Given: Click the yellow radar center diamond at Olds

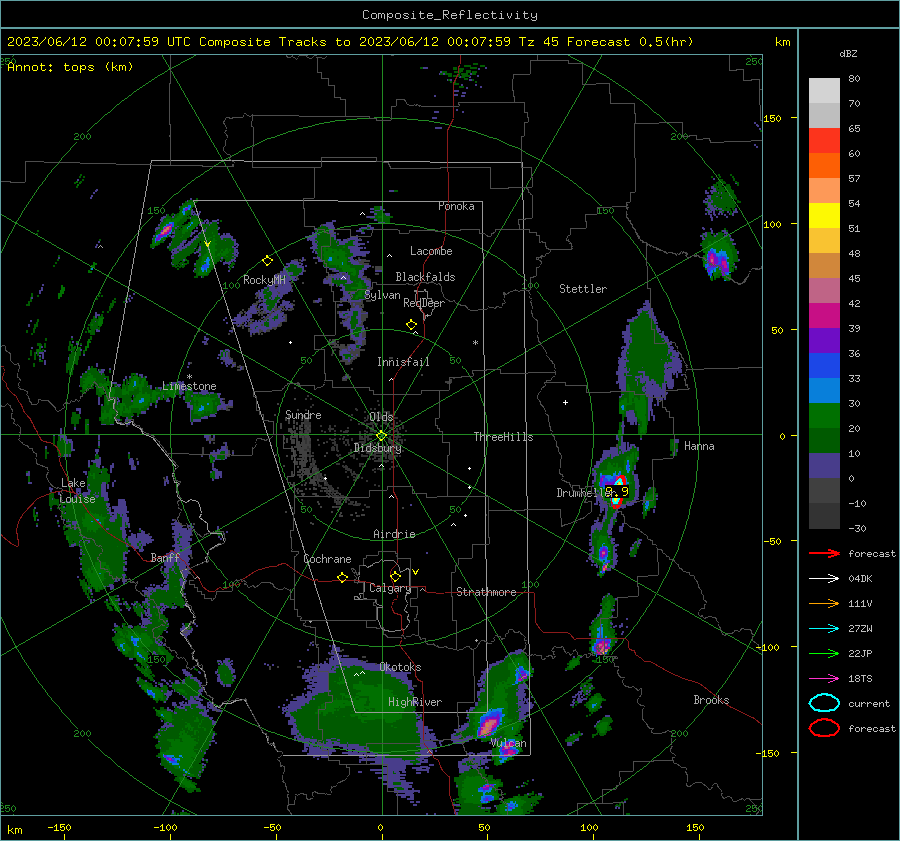Looking at the screenshot, I should point(381,436).
